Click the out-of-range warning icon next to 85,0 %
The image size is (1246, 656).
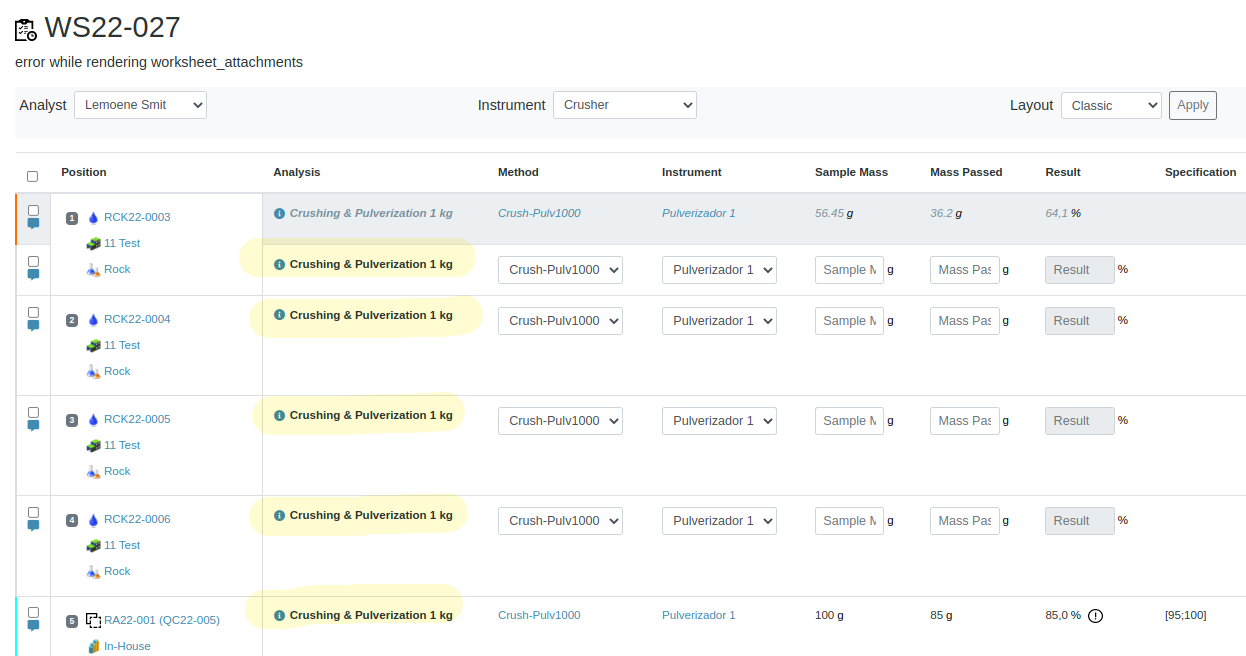1095,616
